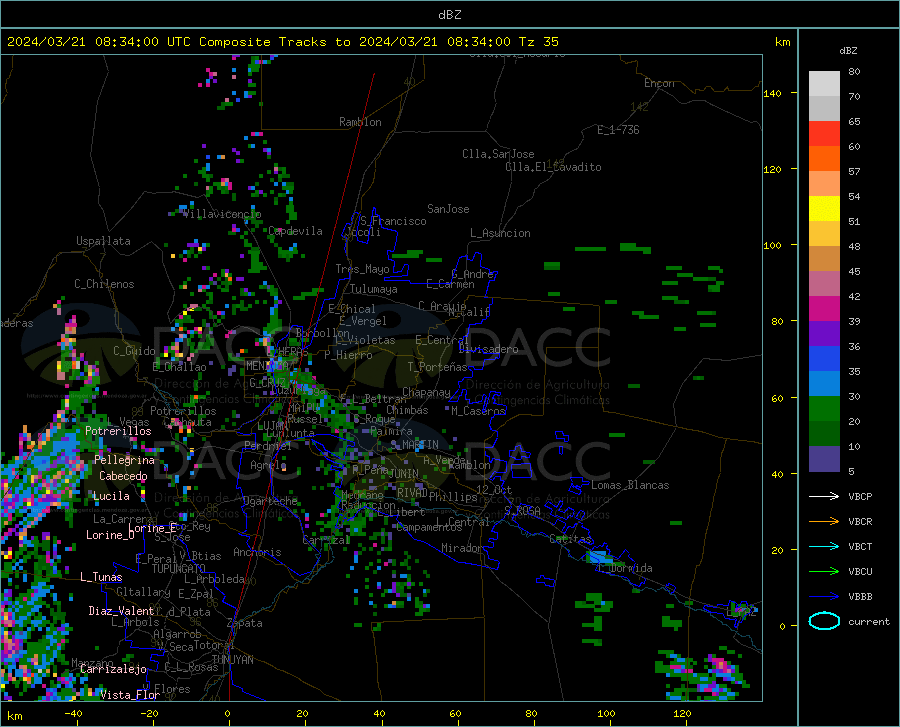Click the 'Vista_Flor' map label

130,695
